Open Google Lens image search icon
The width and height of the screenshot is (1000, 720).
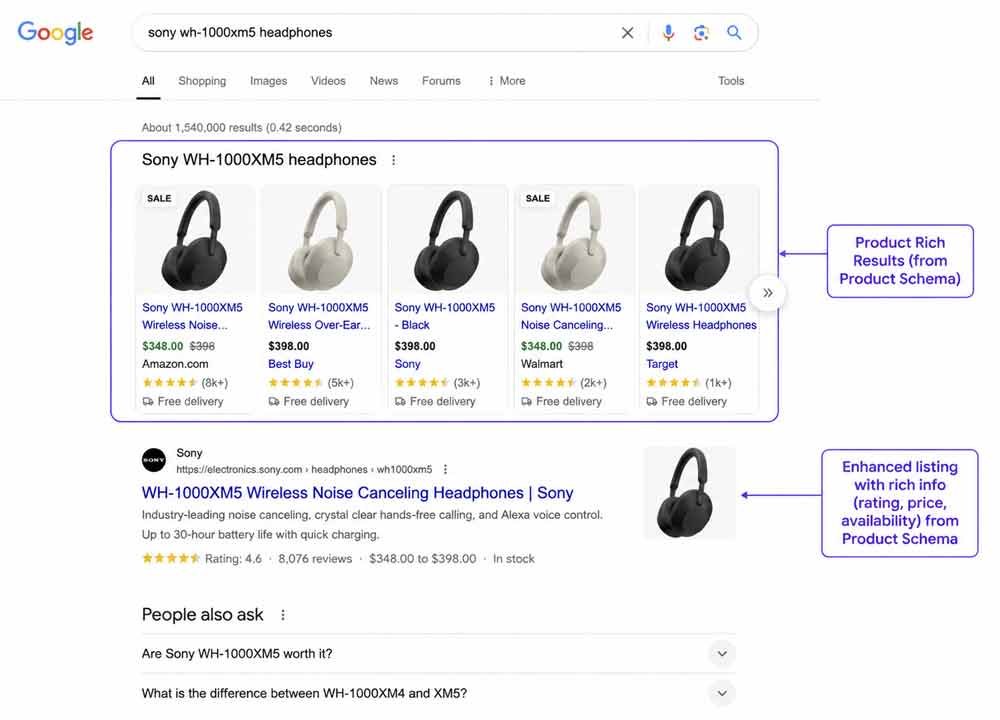701,33
